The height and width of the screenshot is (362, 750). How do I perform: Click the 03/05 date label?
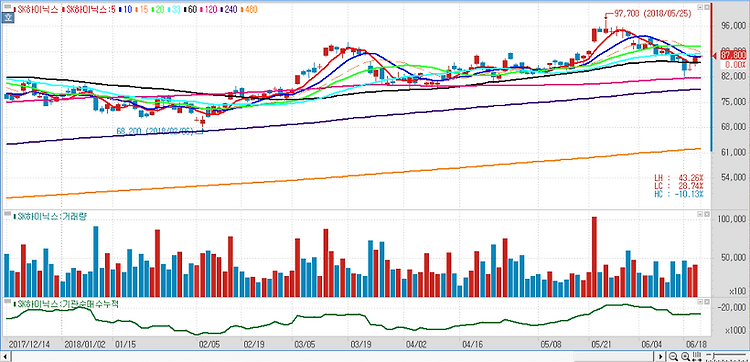(x=305, y=344)
